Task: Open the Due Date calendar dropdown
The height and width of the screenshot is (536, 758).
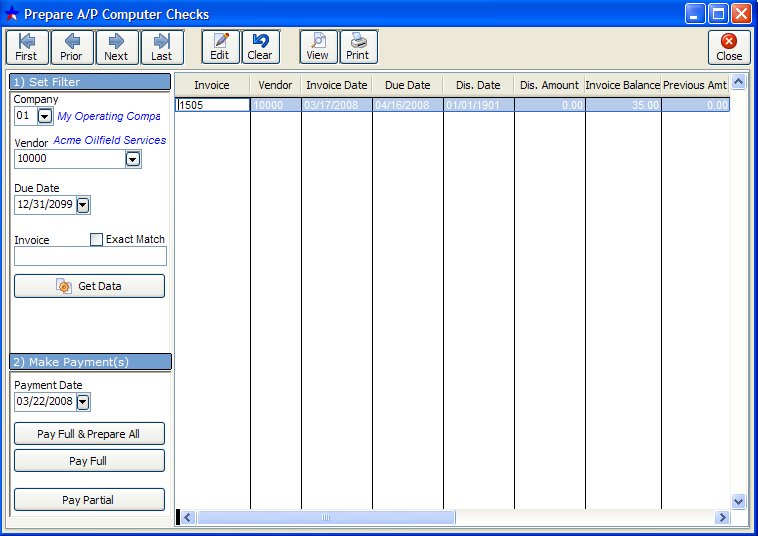Action: tap(83, 205)
